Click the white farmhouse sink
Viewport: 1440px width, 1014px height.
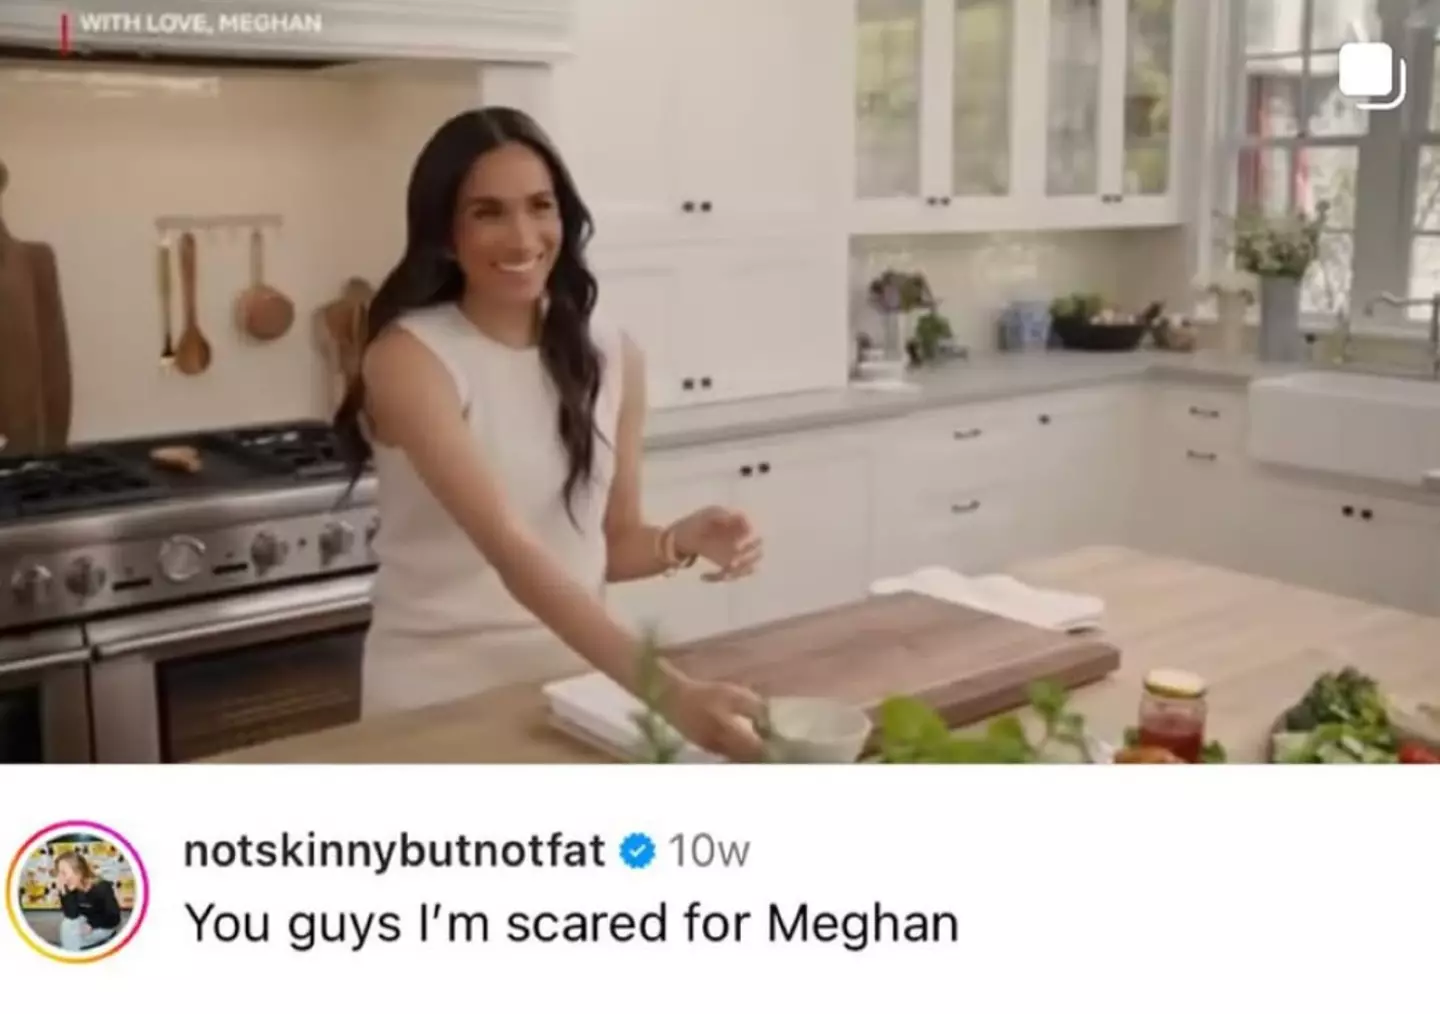(1343, 425)
